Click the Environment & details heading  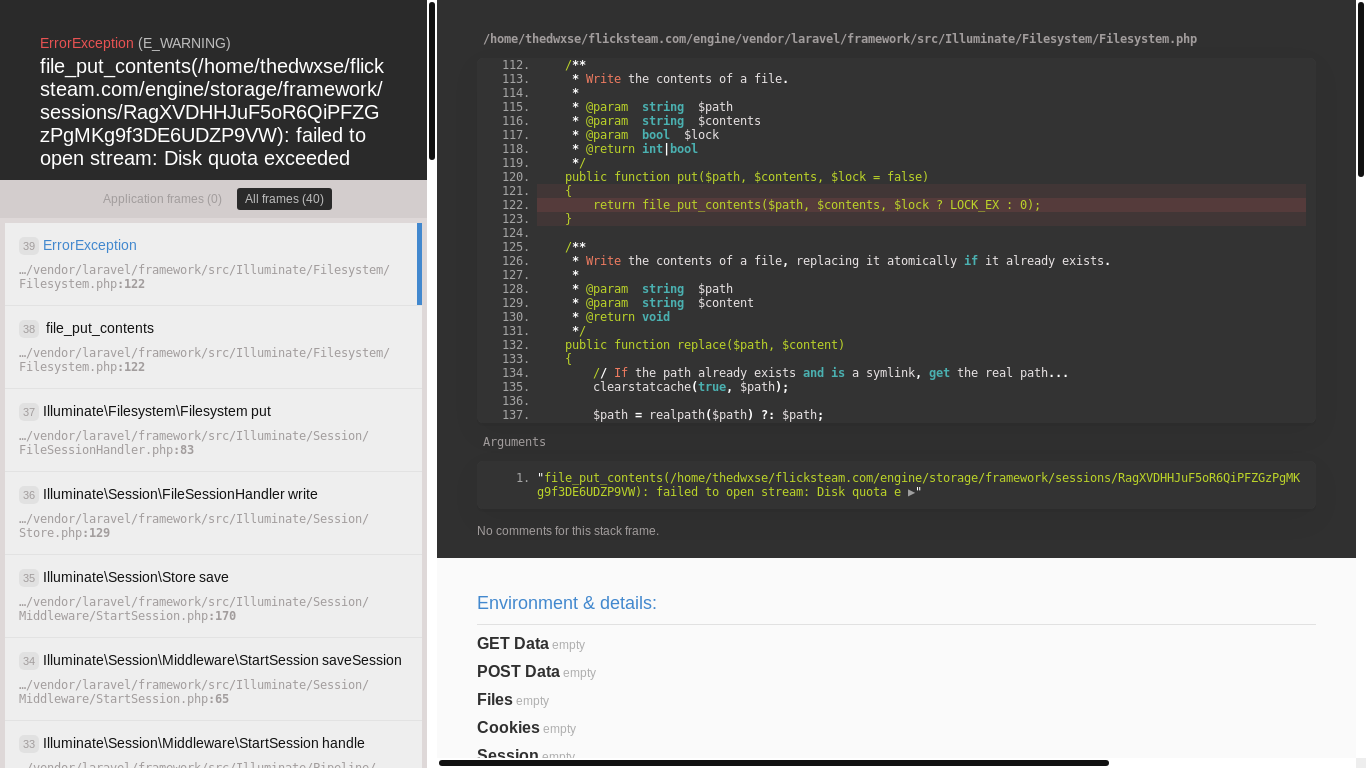pos(567,603)
